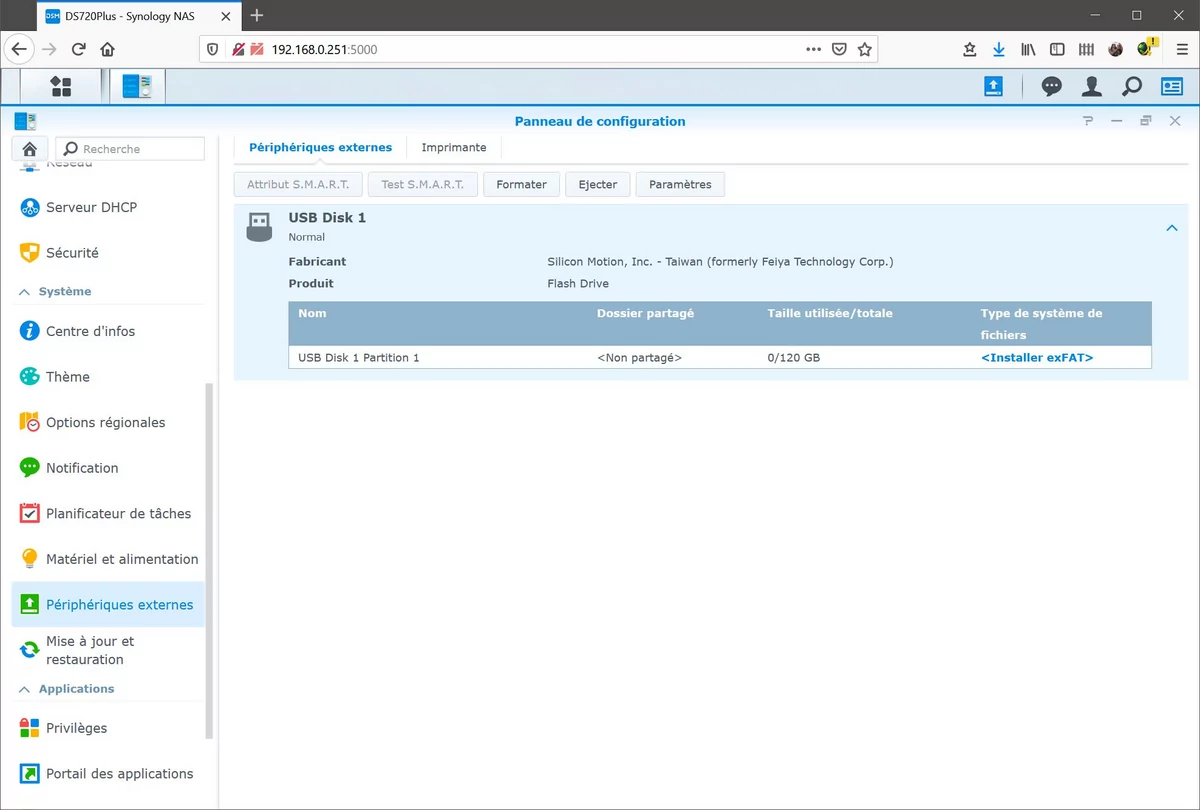Viewport: 1200px width, 810px height.
Task: Click the Installer exFAT link
Action: coord(1037,357)
